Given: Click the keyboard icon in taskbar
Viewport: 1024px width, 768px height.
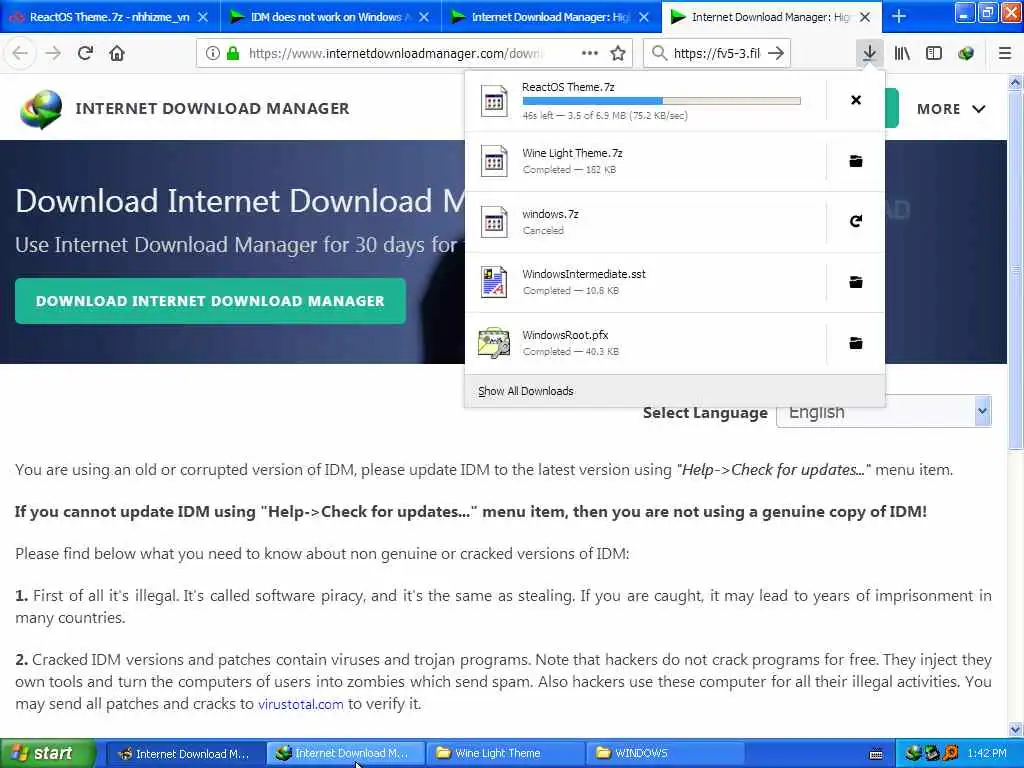Looking at the screenshot, I should [x=876, y=754].
